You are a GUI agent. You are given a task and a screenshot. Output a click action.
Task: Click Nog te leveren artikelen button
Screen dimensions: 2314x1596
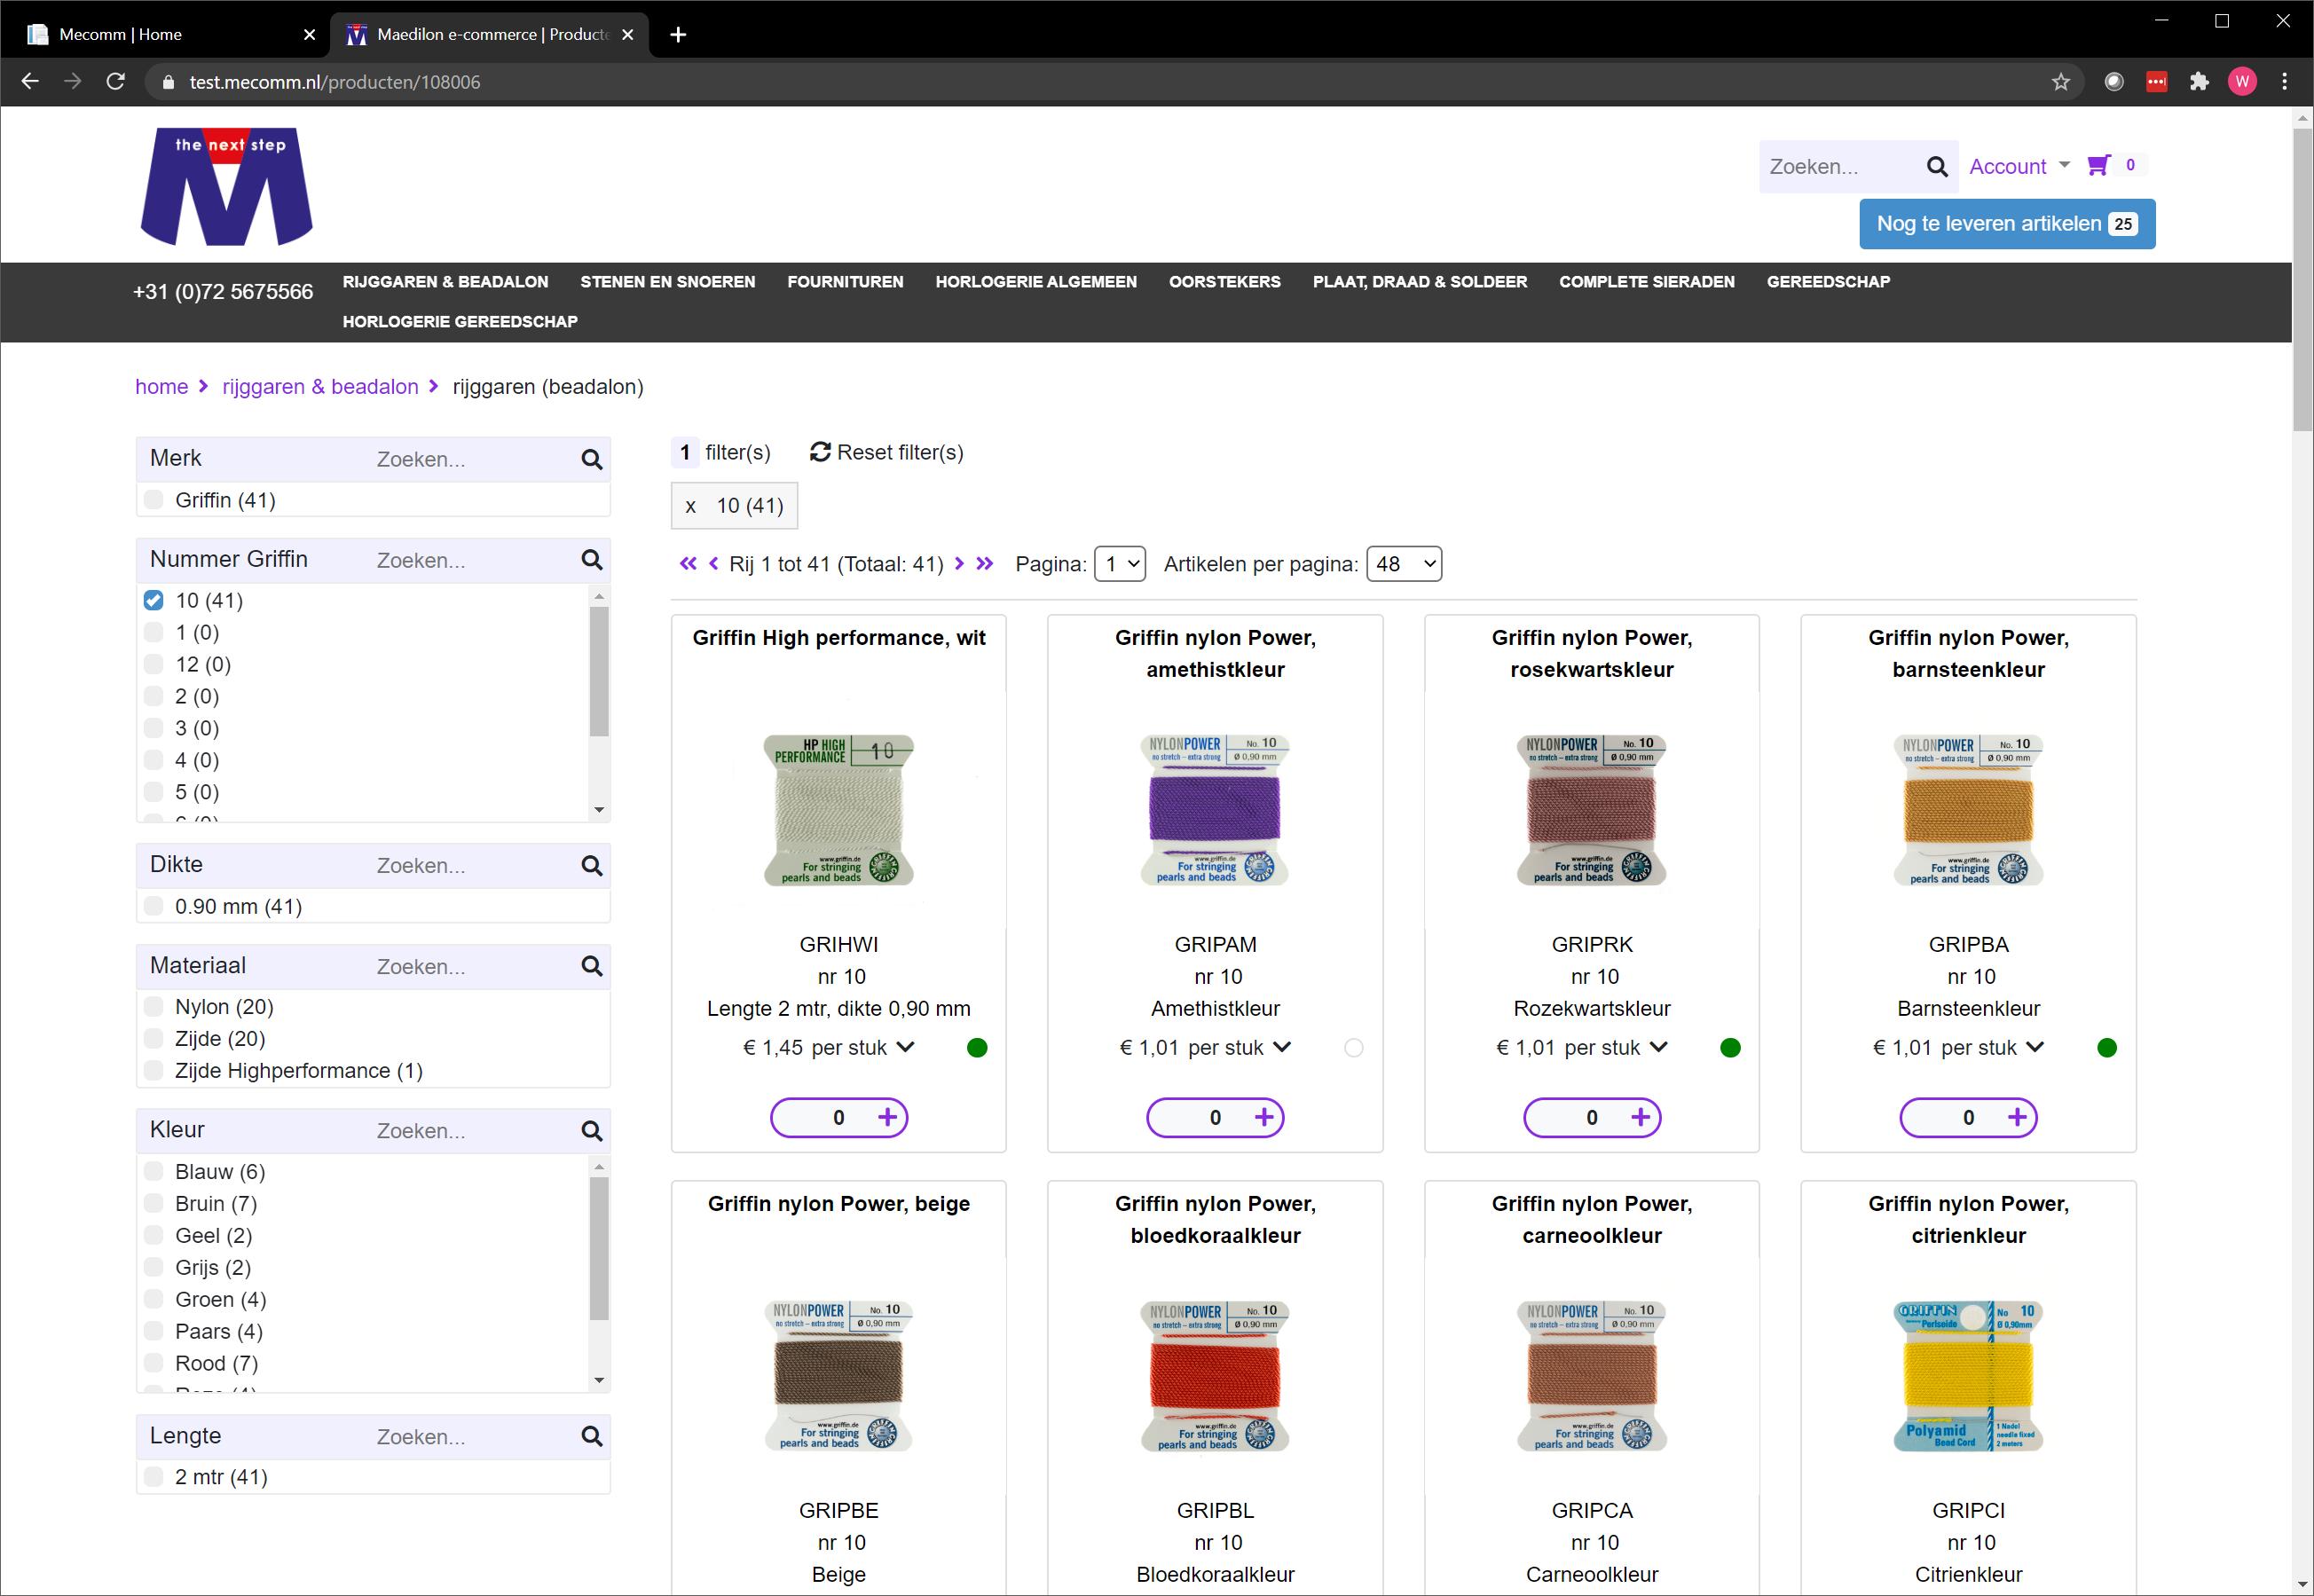coord(2006,224)
